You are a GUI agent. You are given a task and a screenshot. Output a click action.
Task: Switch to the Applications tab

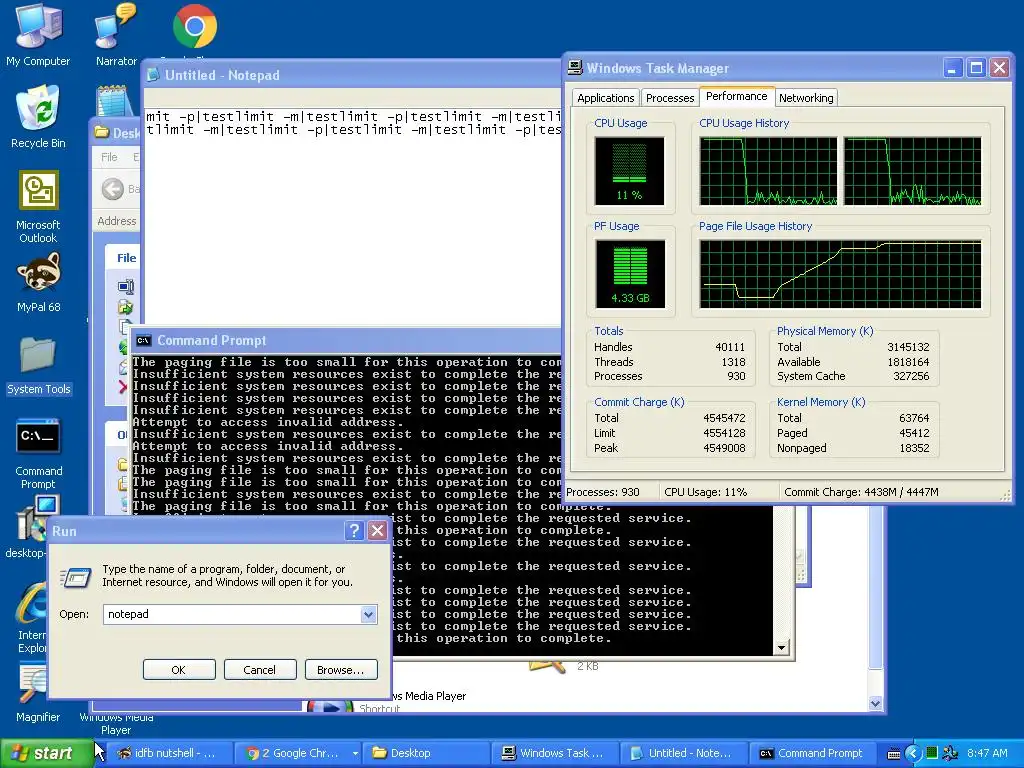coord(605,98)
